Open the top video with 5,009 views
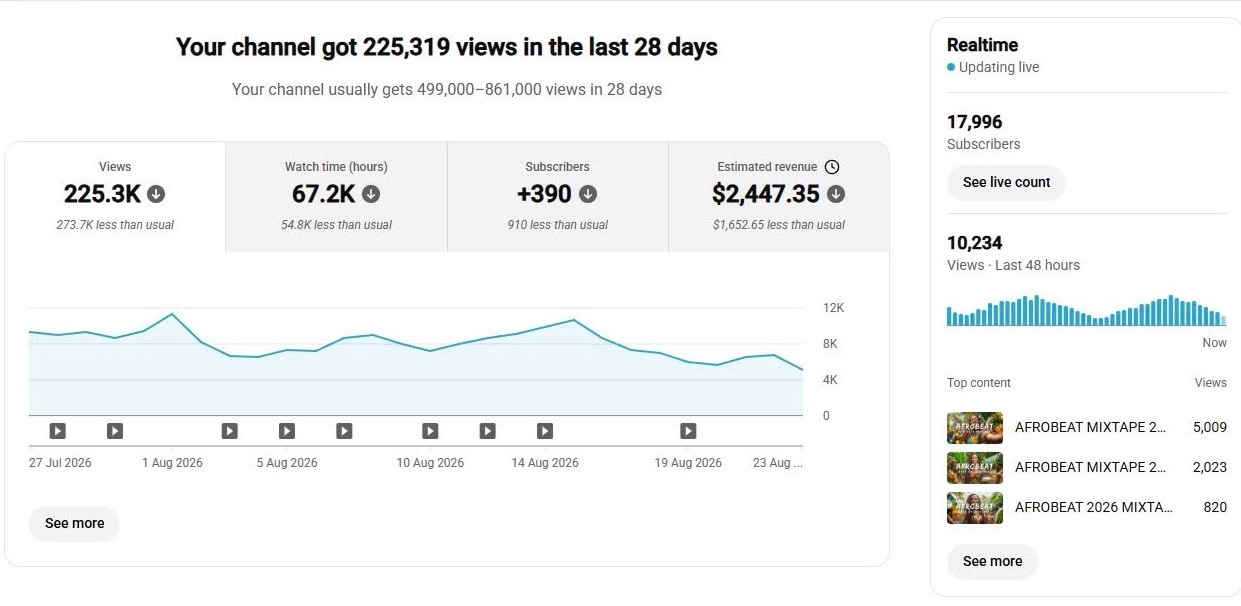This screenshot has width=1241, height=606. (x=1087, y=427)
